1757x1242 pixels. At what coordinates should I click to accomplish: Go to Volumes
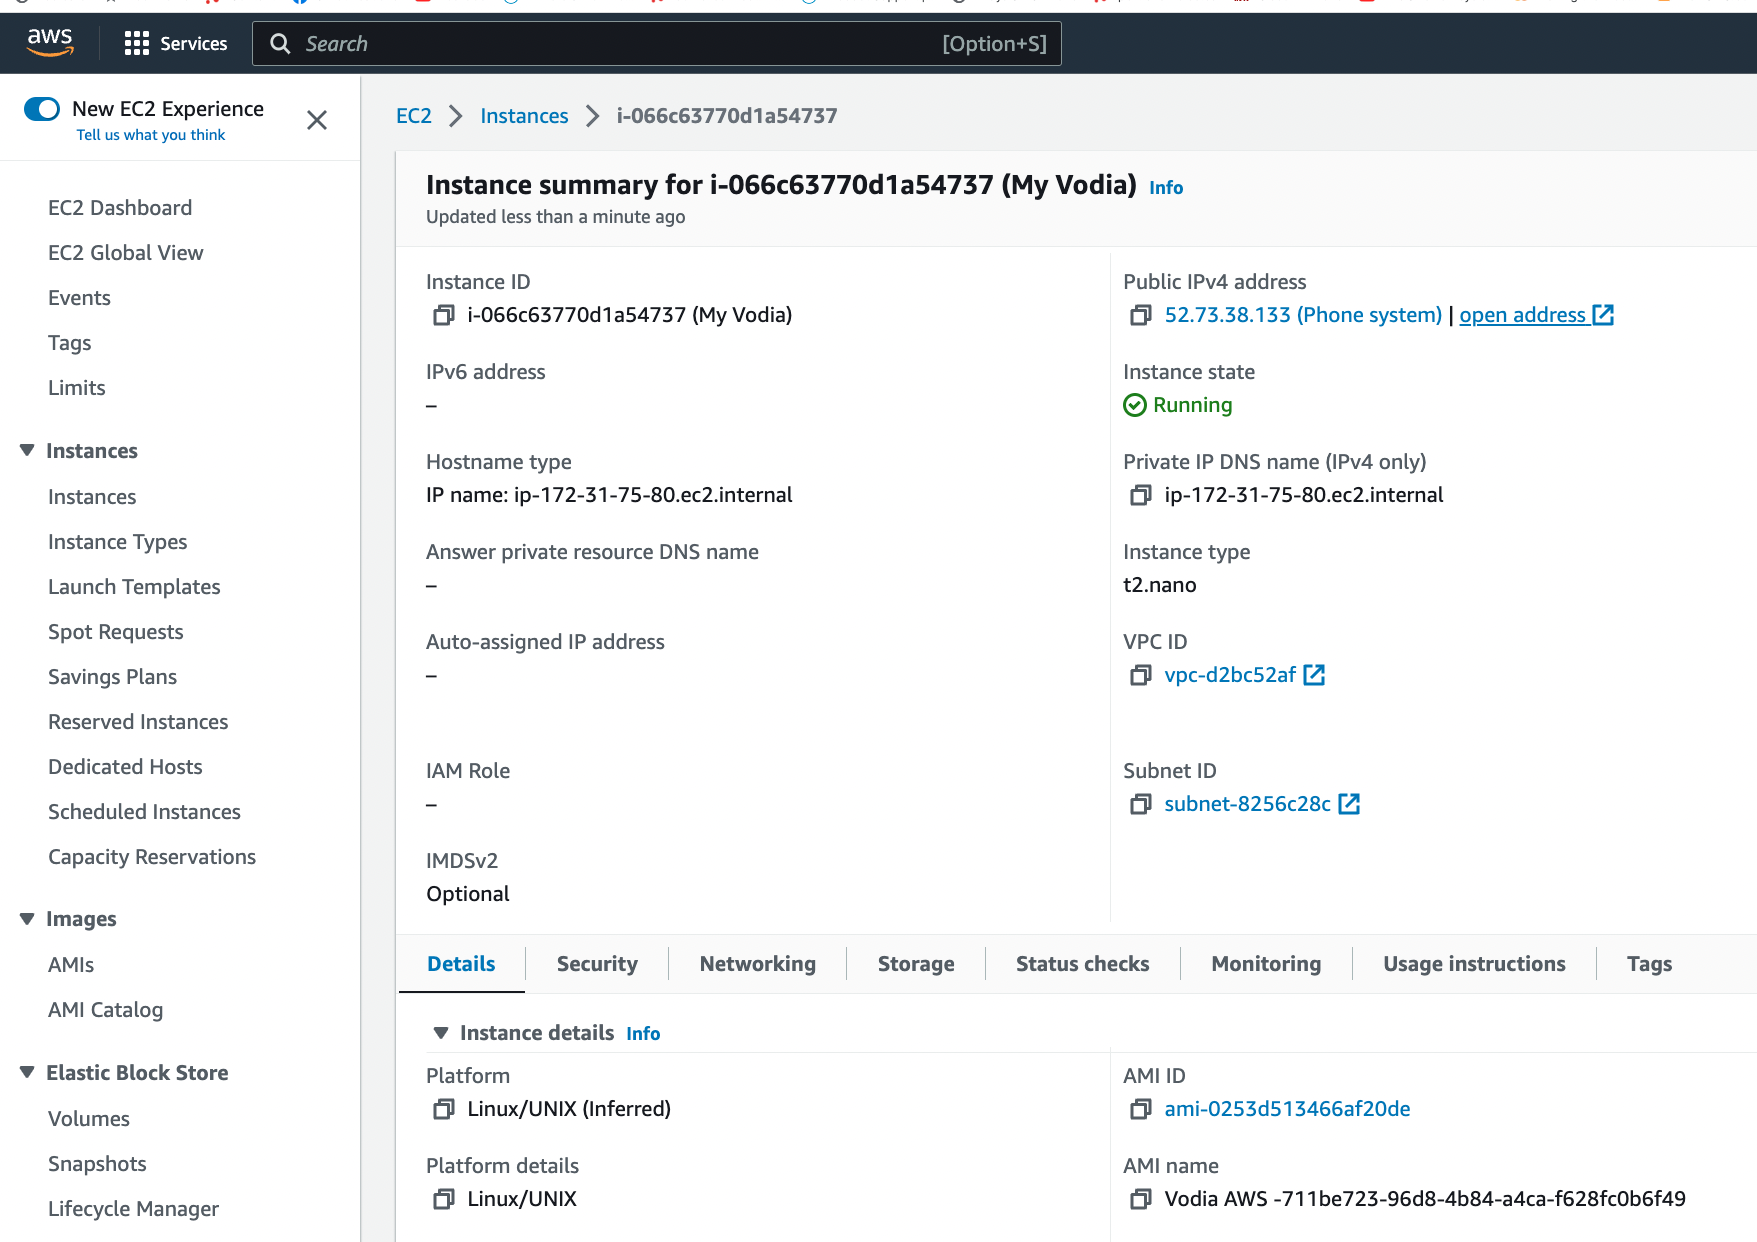pyautogui.click(x=89, y=1119)
